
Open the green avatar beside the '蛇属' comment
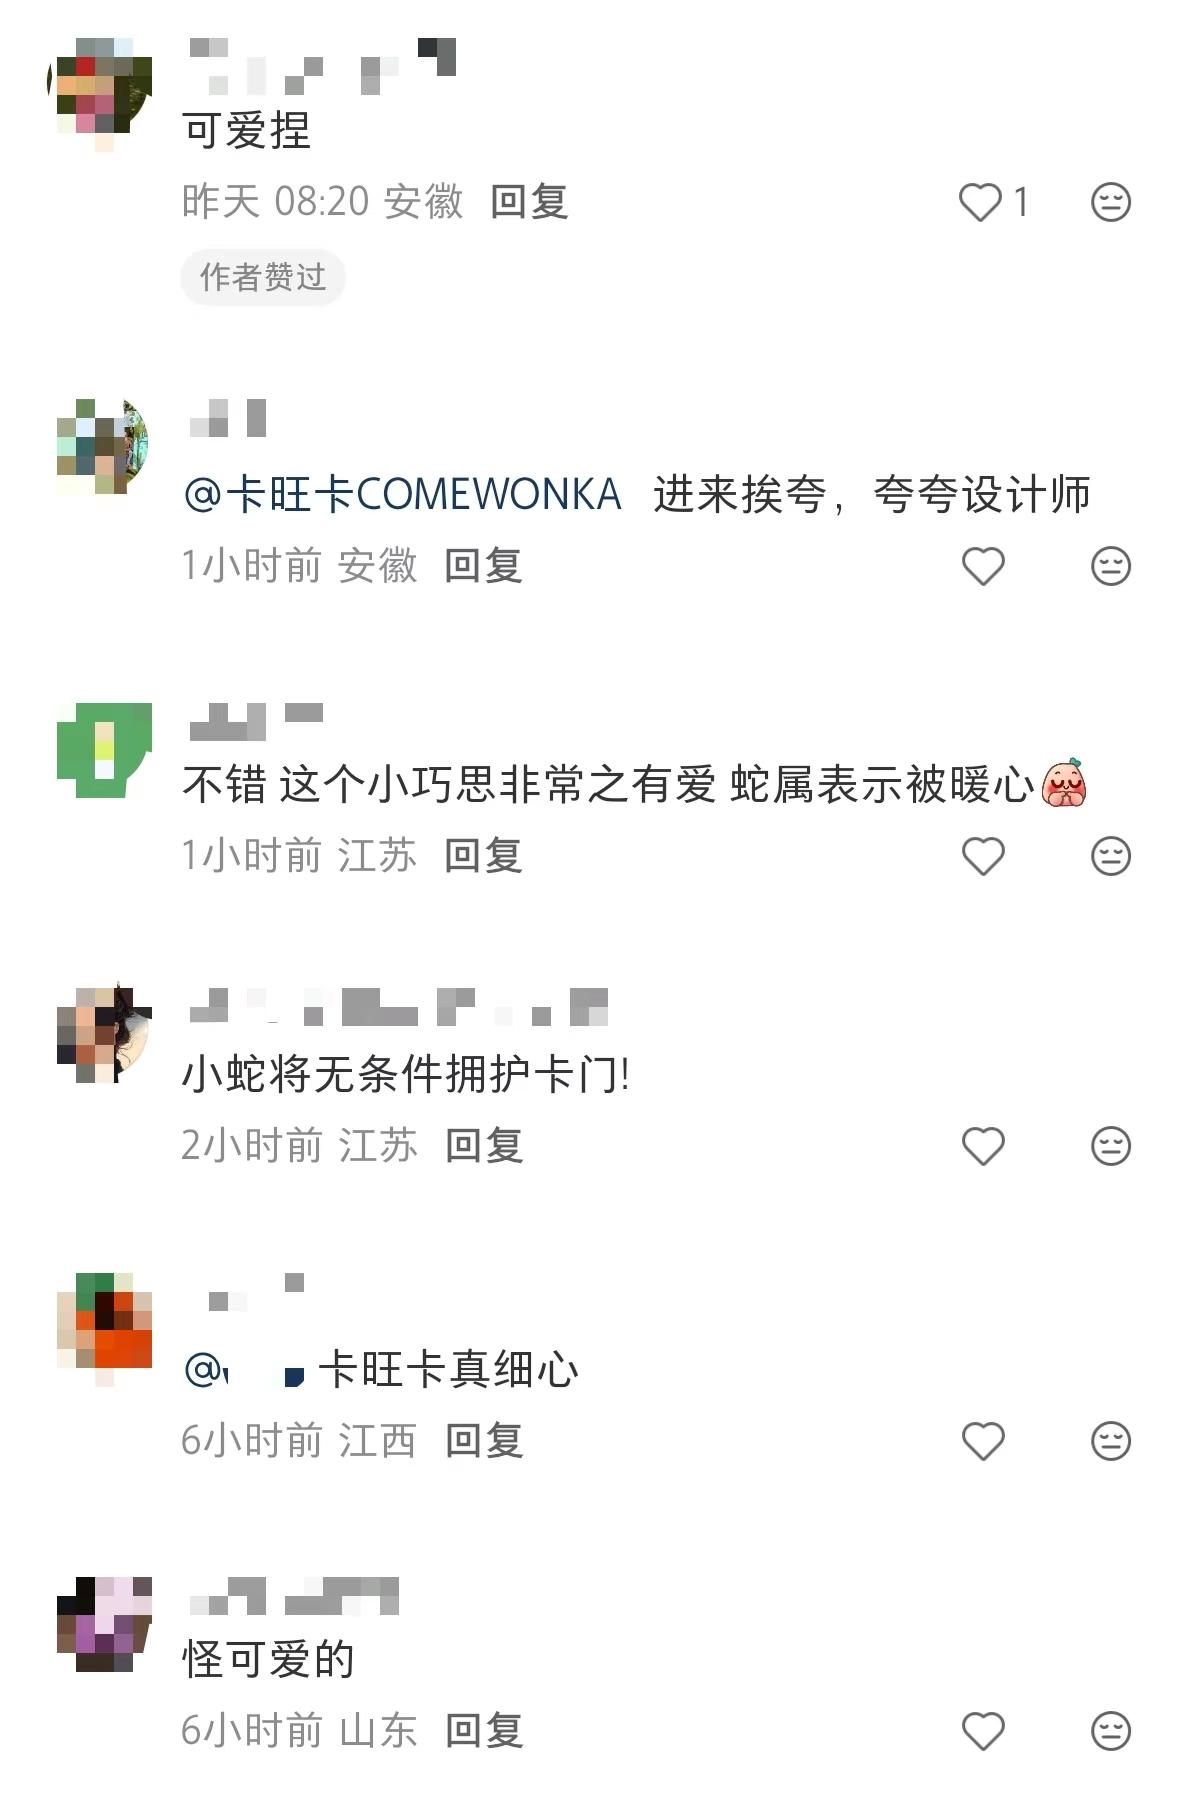point(104,751)
